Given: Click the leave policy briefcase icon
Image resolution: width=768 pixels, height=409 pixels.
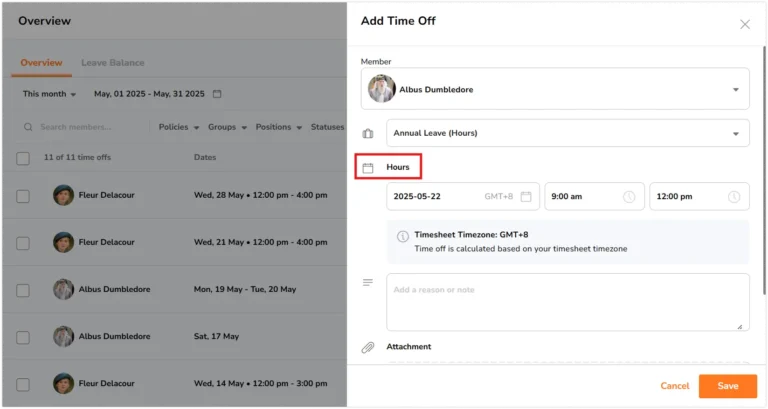Looking at the screenshot, I should [368, 133].
